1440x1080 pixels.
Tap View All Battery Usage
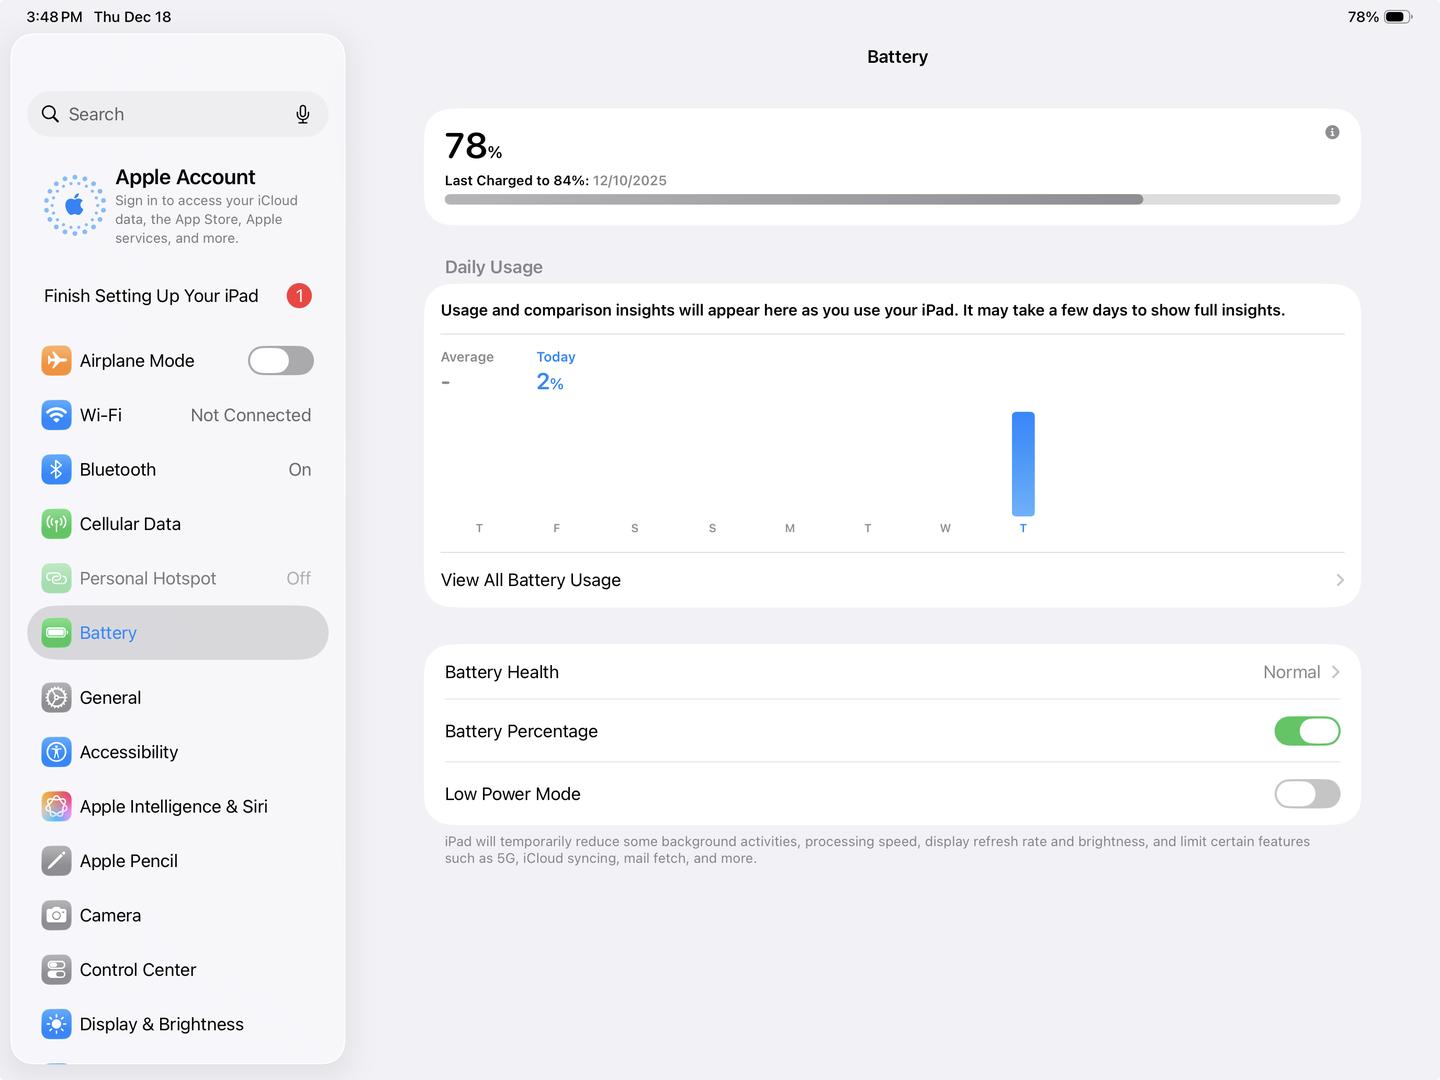[x=892, y=580]
